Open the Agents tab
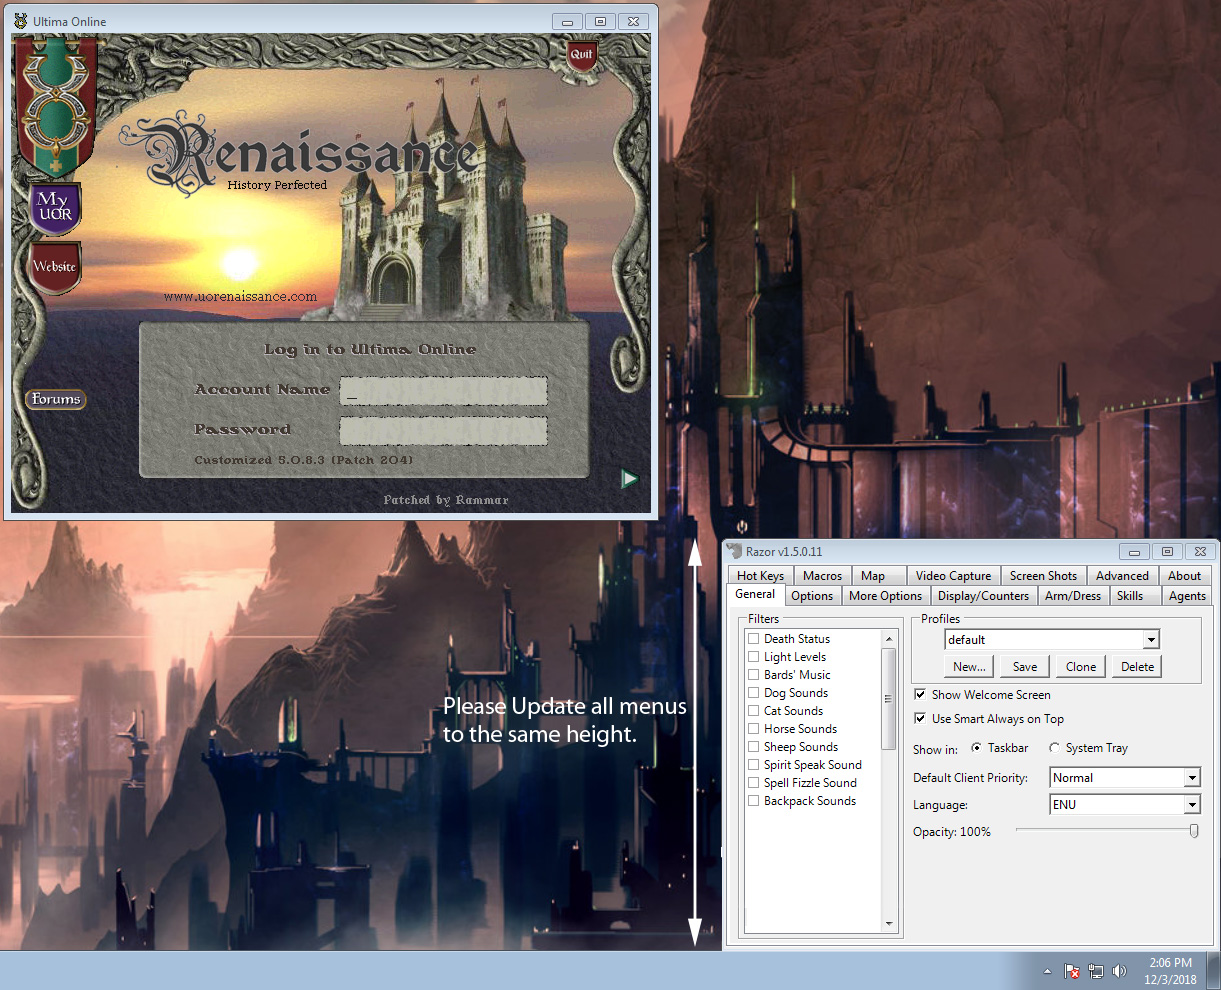Image resolution: width=1221 pixels, height=990 pixels. [1187, 596]
